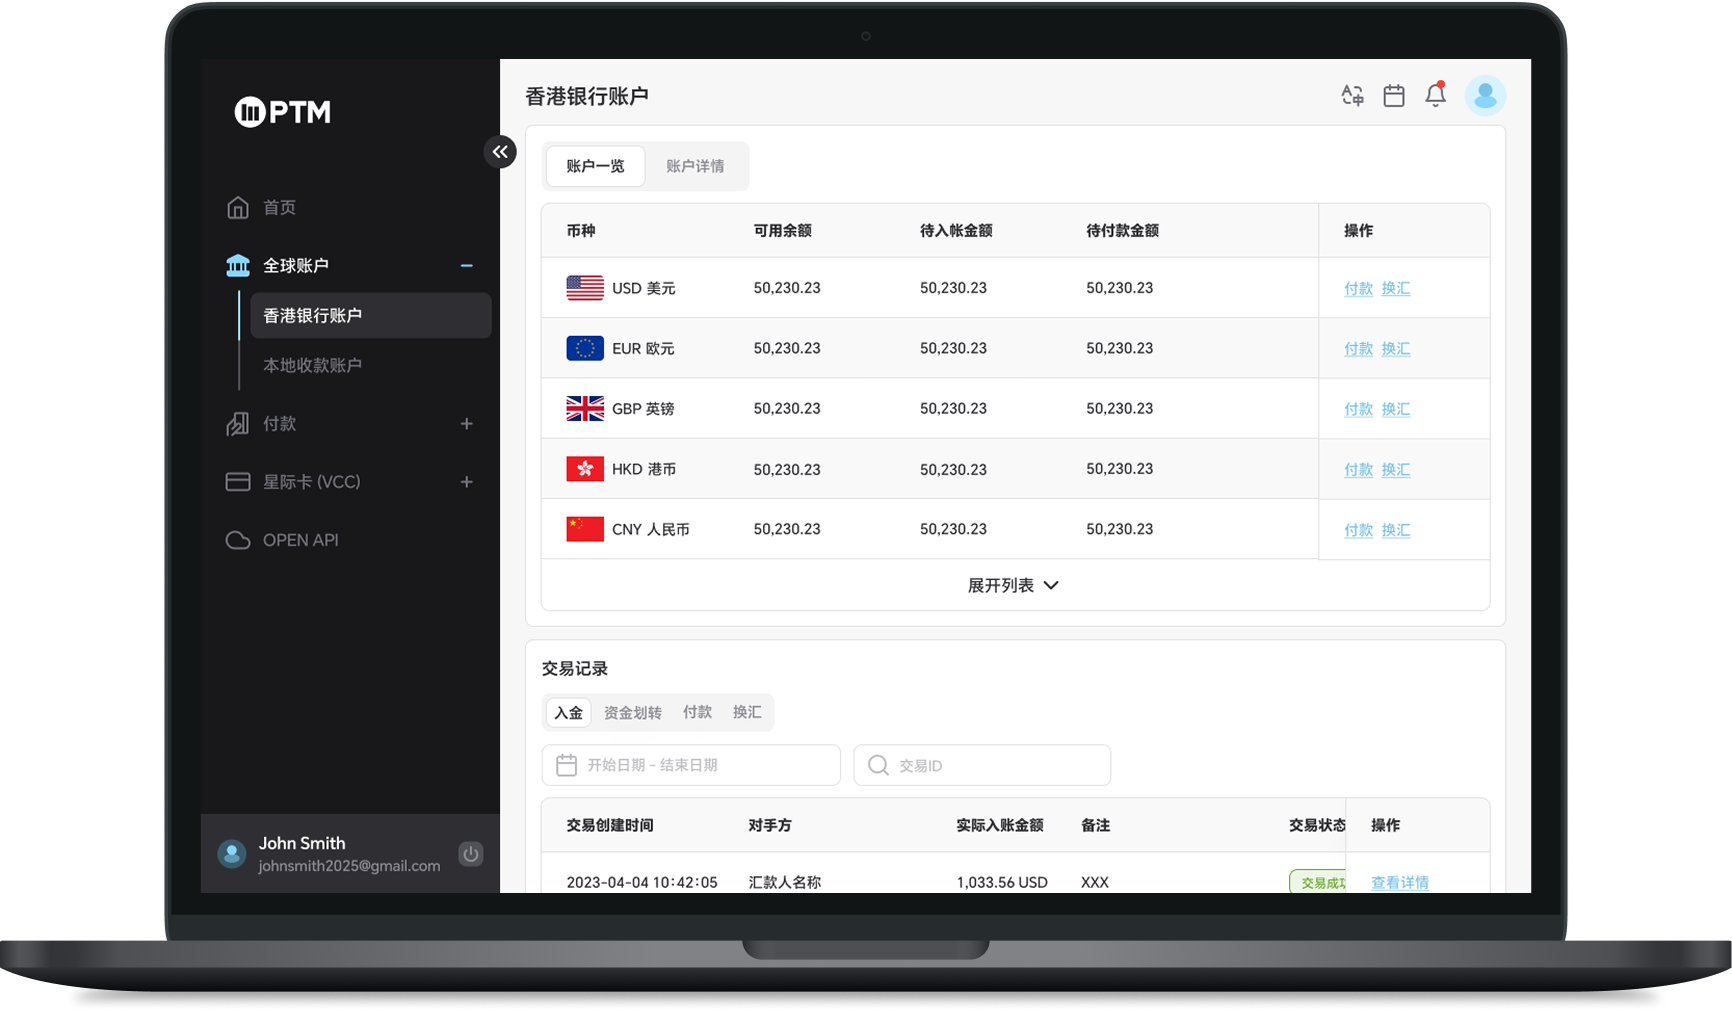Expand the 星际卡 (VCC) sidebar menu
The image size is (1732, 1012).
click(466, 482)
